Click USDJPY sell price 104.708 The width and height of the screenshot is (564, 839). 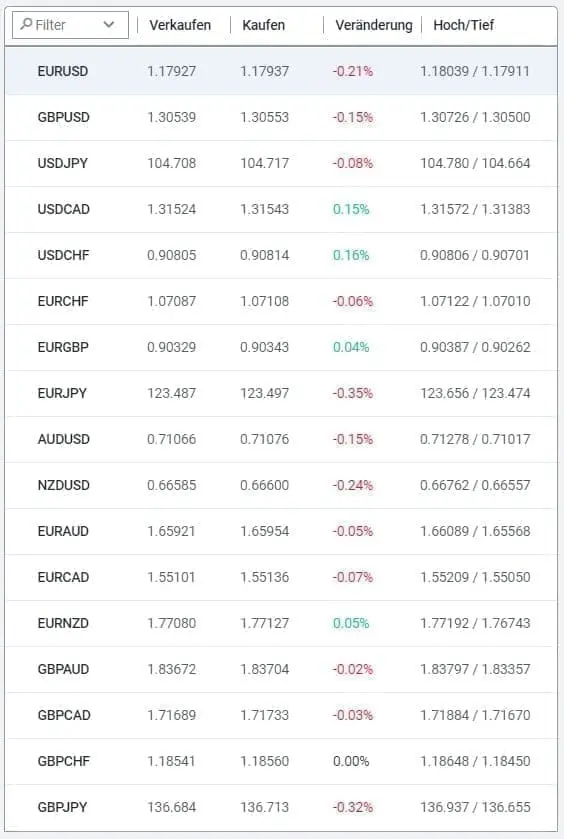click(x=172, y=163)
